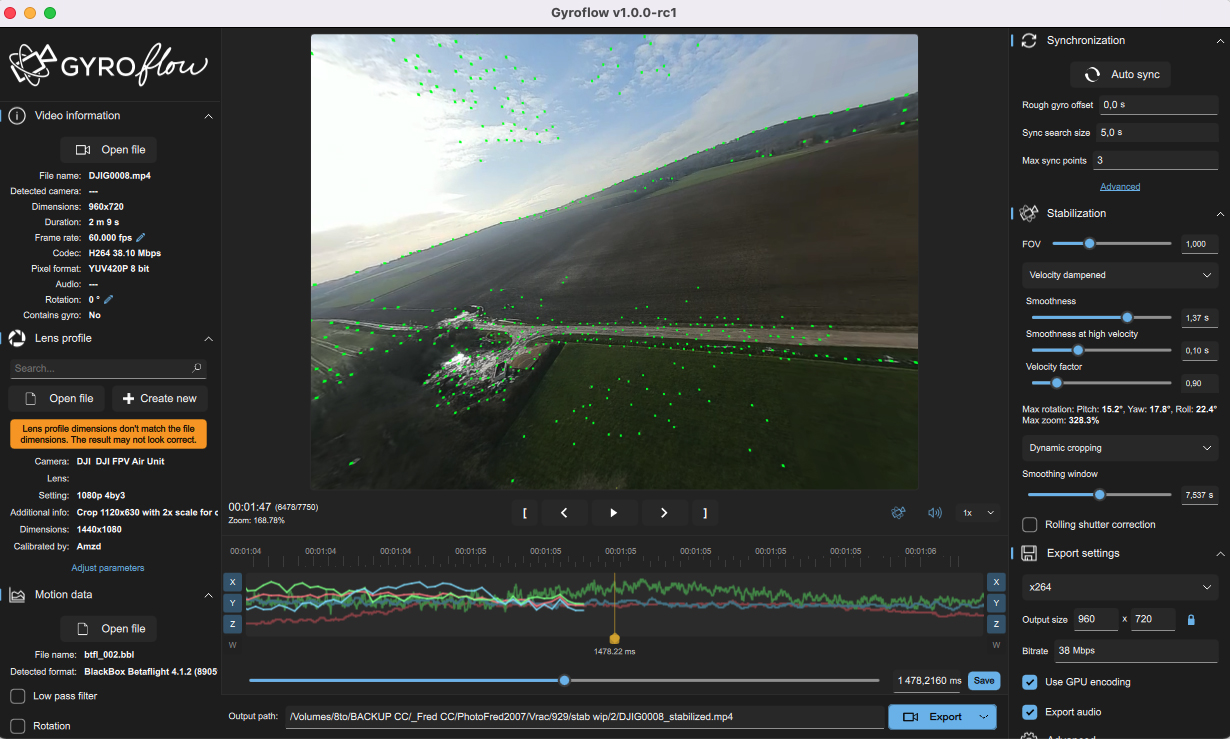Click the Rough gyro offset field
The height and width of the screenshot is (739, 1230).
1159,104
